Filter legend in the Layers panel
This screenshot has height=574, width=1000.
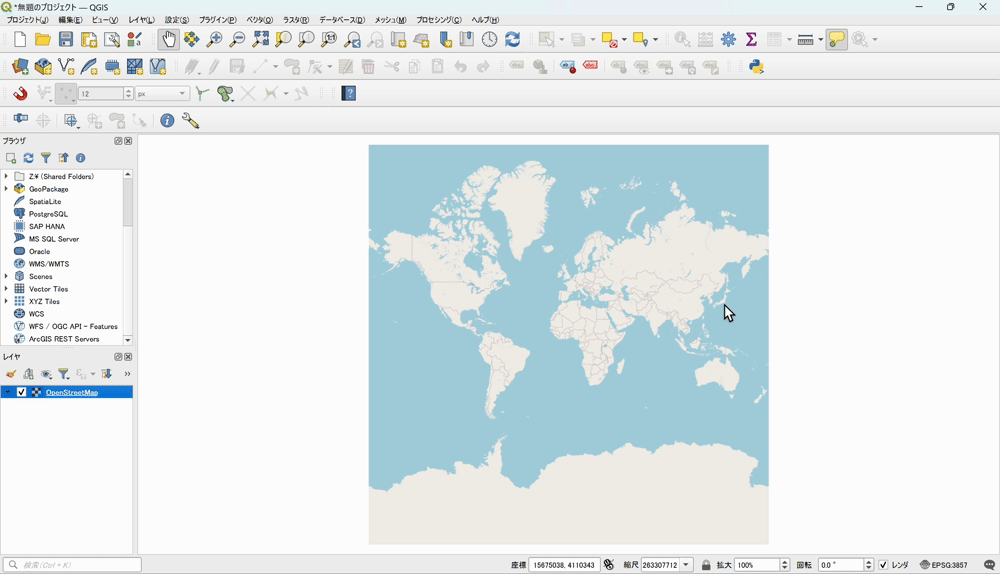63,374
